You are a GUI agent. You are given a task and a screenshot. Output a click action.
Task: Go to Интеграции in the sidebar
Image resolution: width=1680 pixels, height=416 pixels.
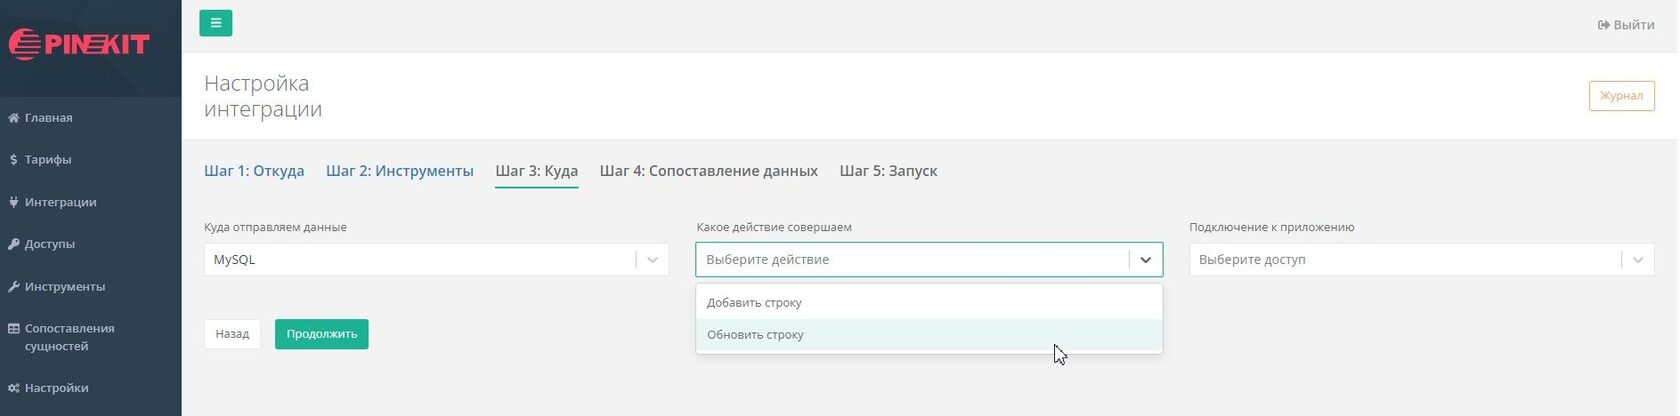[x=60, y=202]
